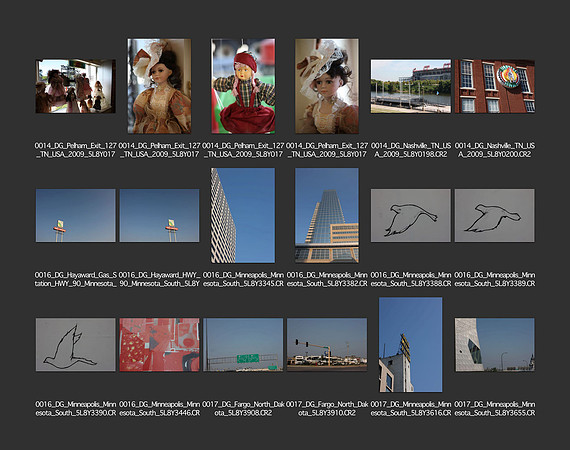Select Victorian doll close-up beside the stadium photo
This screenshot has height=450, width=570.
[x=327, y=86]
